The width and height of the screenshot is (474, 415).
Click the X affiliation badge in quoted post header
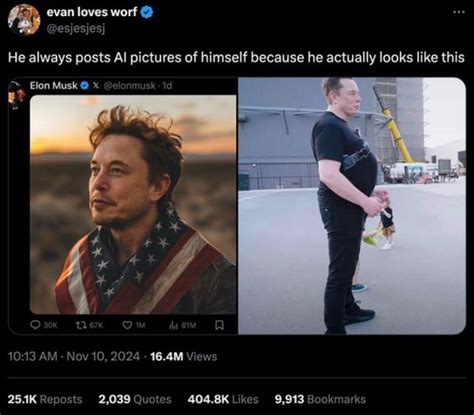(96, 86)
